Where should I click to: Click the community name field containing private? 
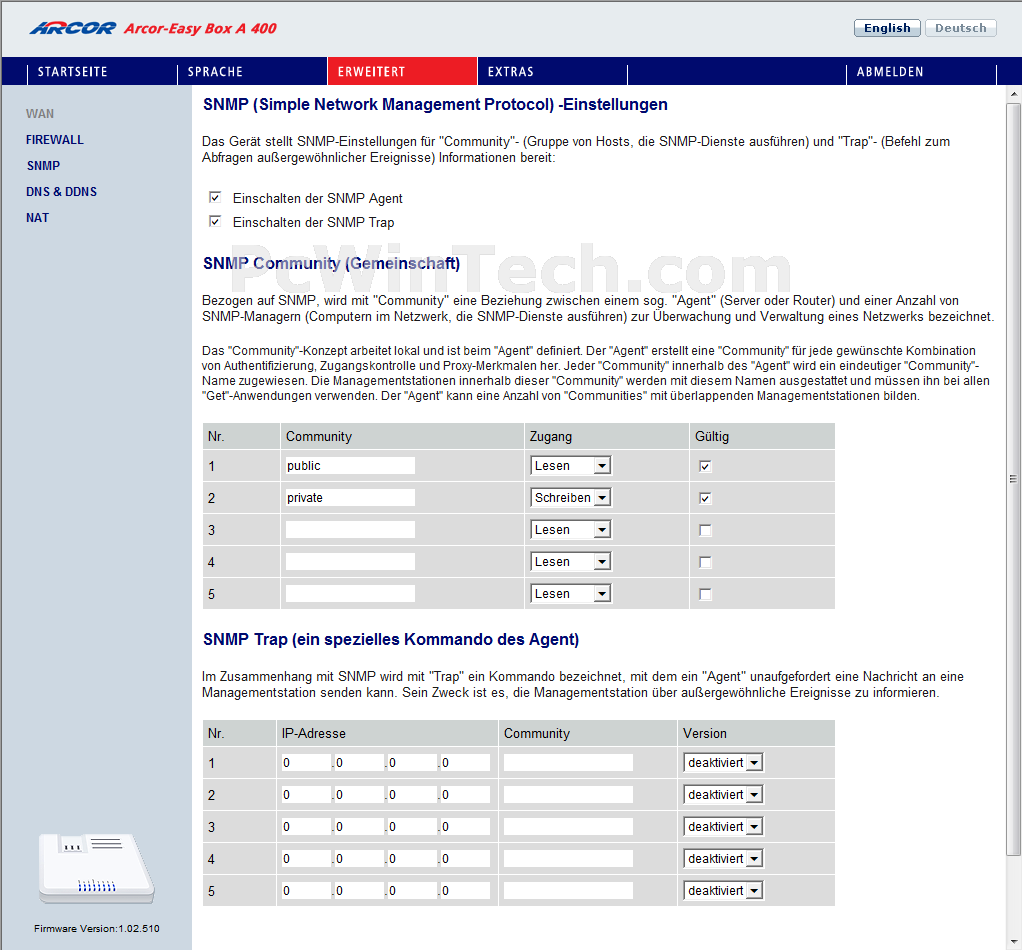(x=350, y=497)
